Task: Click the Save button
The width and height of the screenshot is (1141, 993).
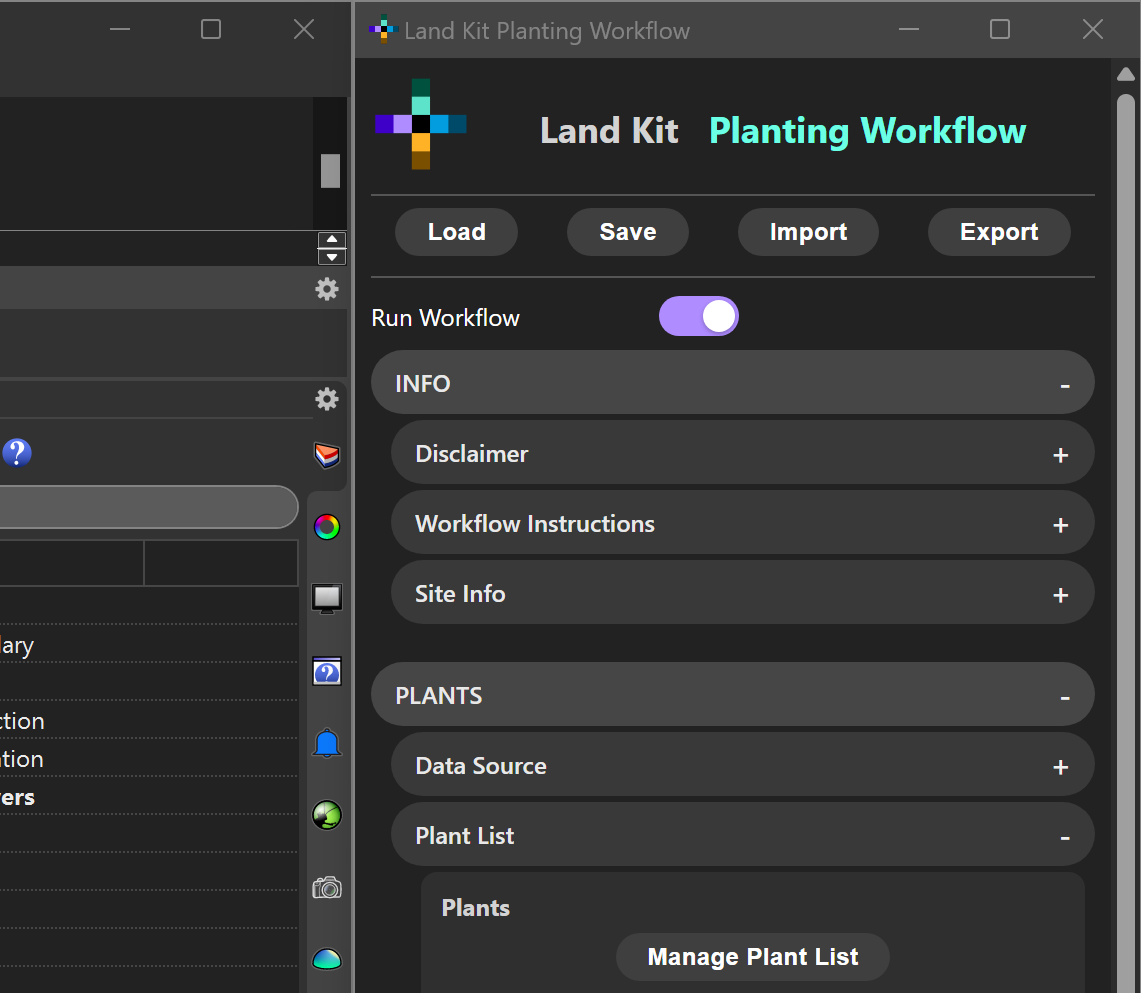Action: tap(628, 232)
